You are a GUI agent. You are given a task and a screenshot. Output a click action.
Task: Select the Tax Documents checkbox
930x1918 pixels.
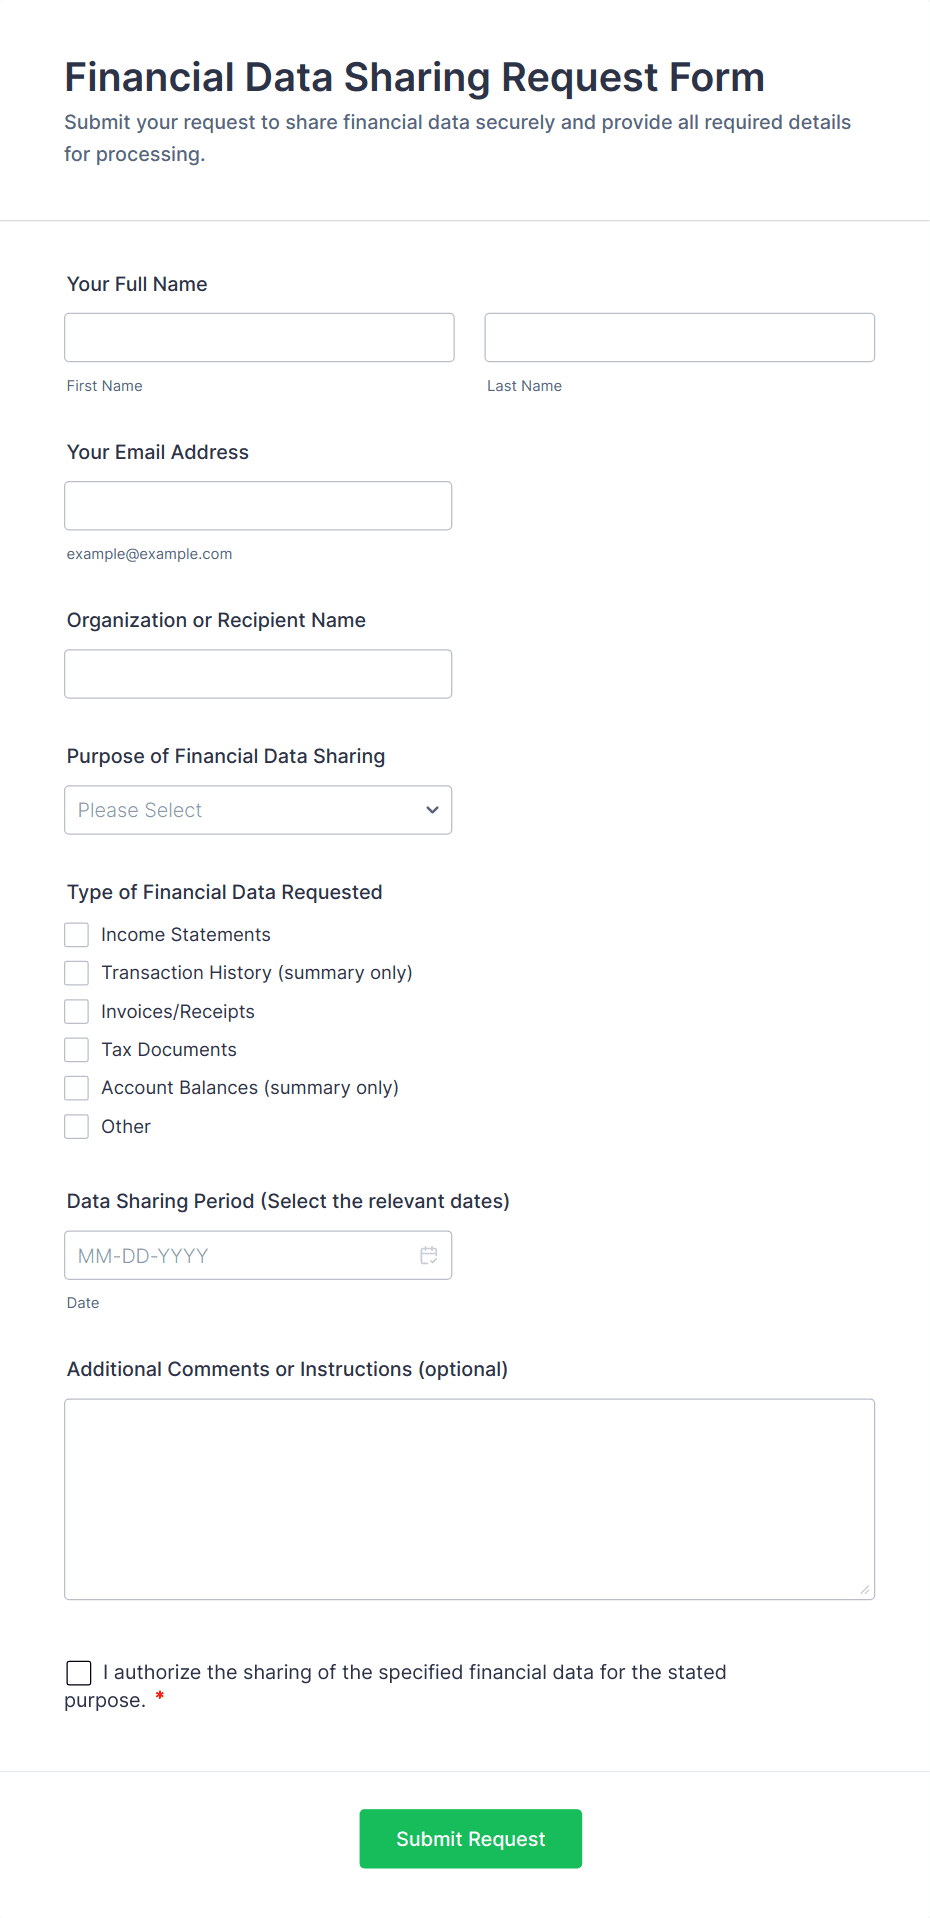click(x=76, y=1049)
